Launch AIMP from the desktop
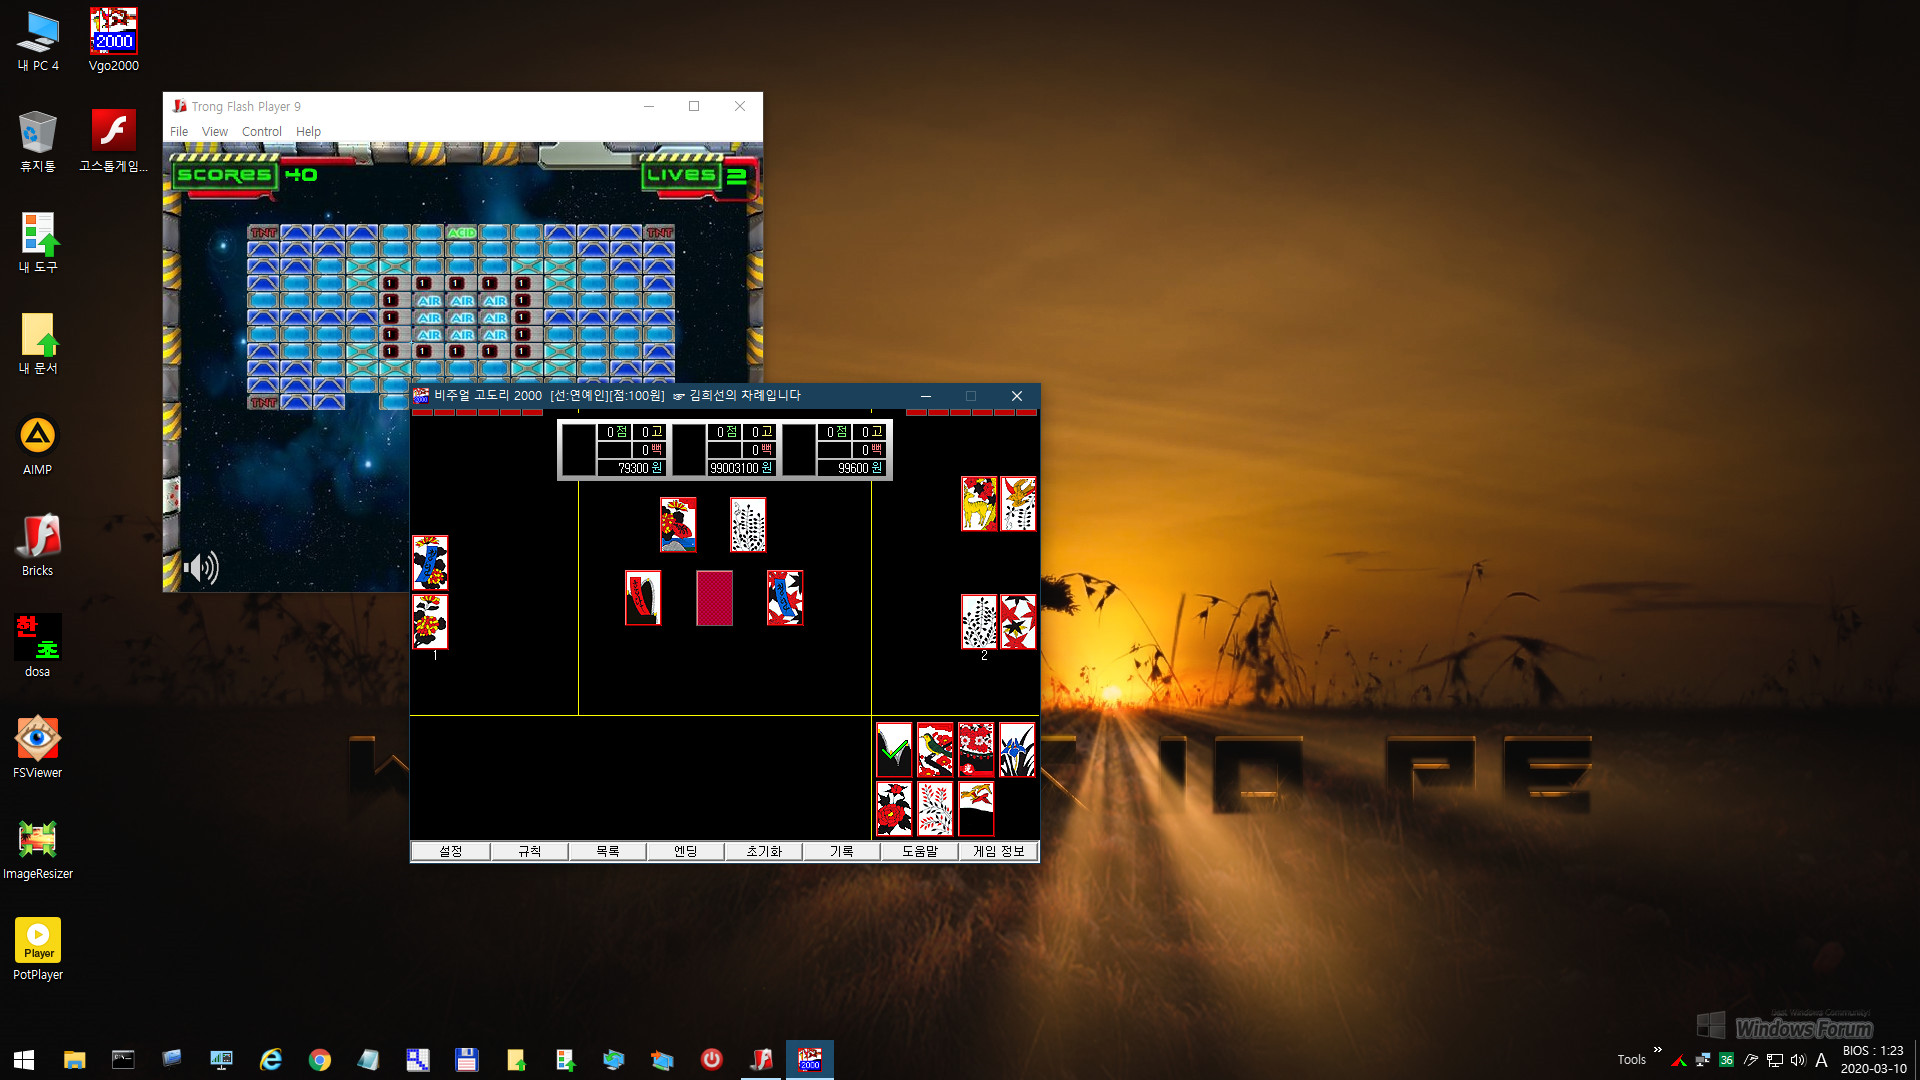 pyautogui.click(x=38, y=445)
